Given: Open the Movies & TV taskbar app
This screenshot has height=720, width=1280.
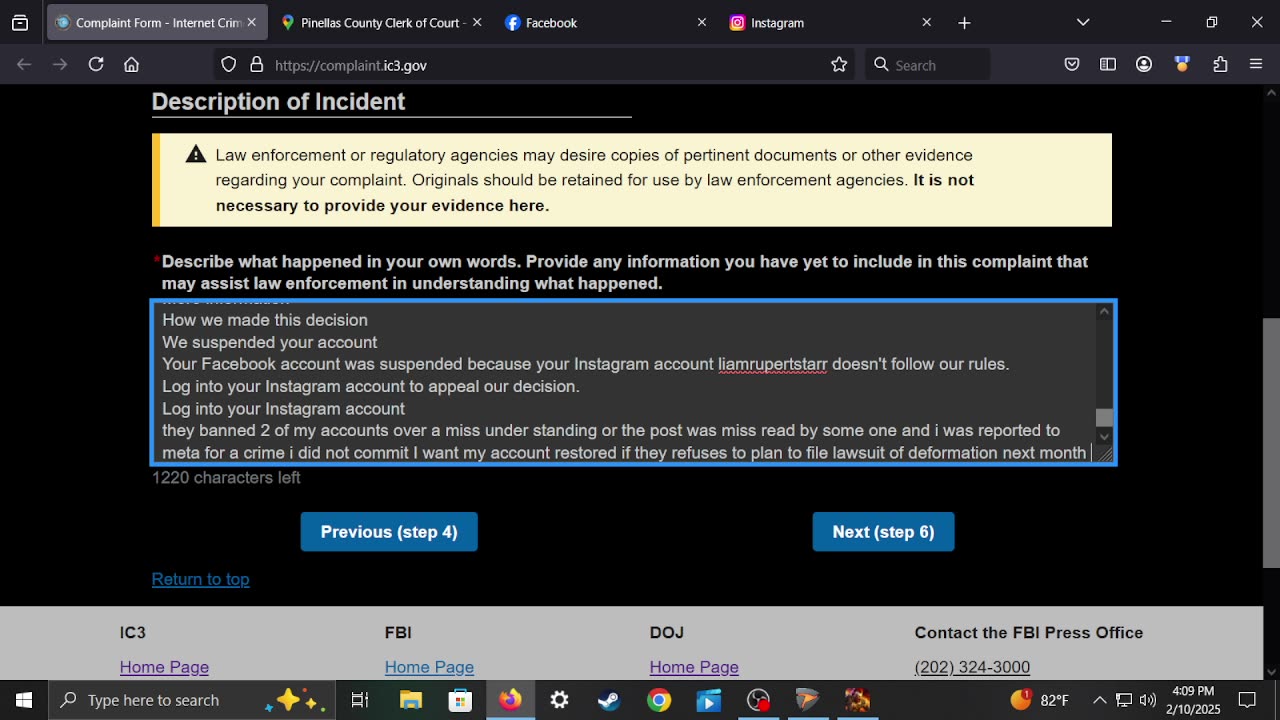Looking at the screenshot, I should [x=708, y=700].
